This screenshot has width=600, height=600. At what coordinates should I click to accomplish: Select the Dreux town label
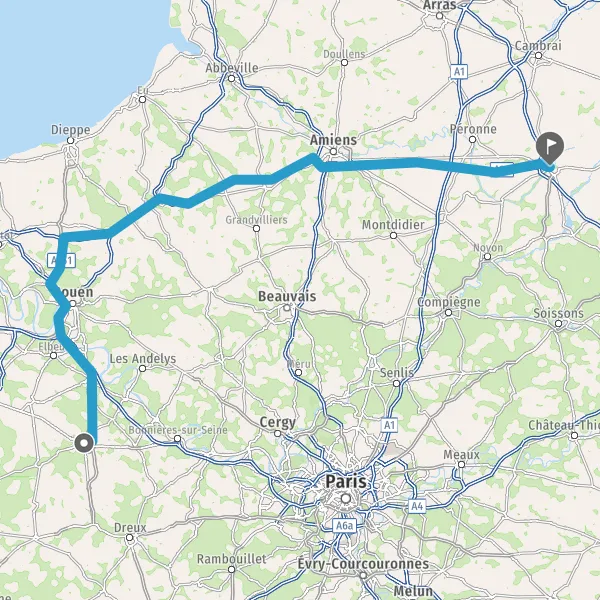pyautogui.click(x=130, y=528)
